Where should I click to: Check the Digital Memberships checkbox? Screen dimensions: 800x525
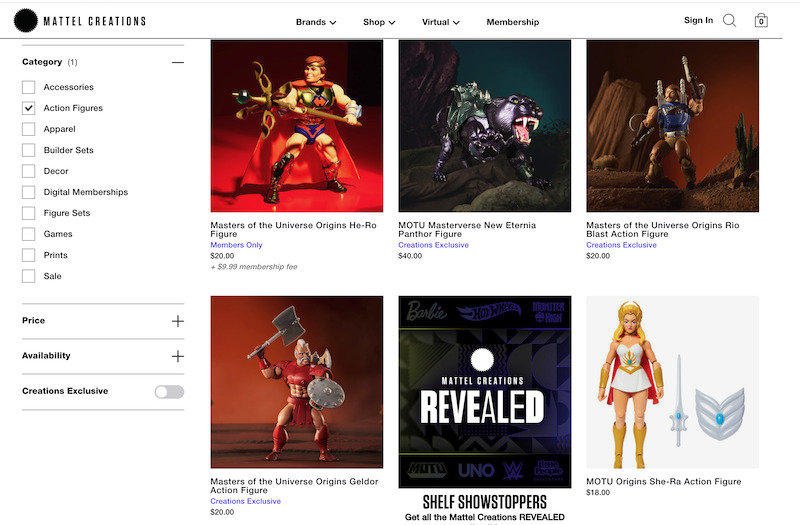tap(29, 192)
